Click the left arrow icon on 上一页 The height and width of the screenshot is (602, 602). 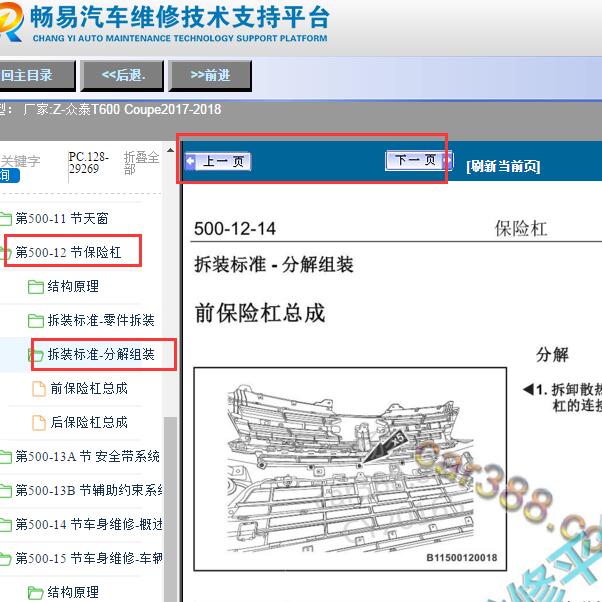190,161
